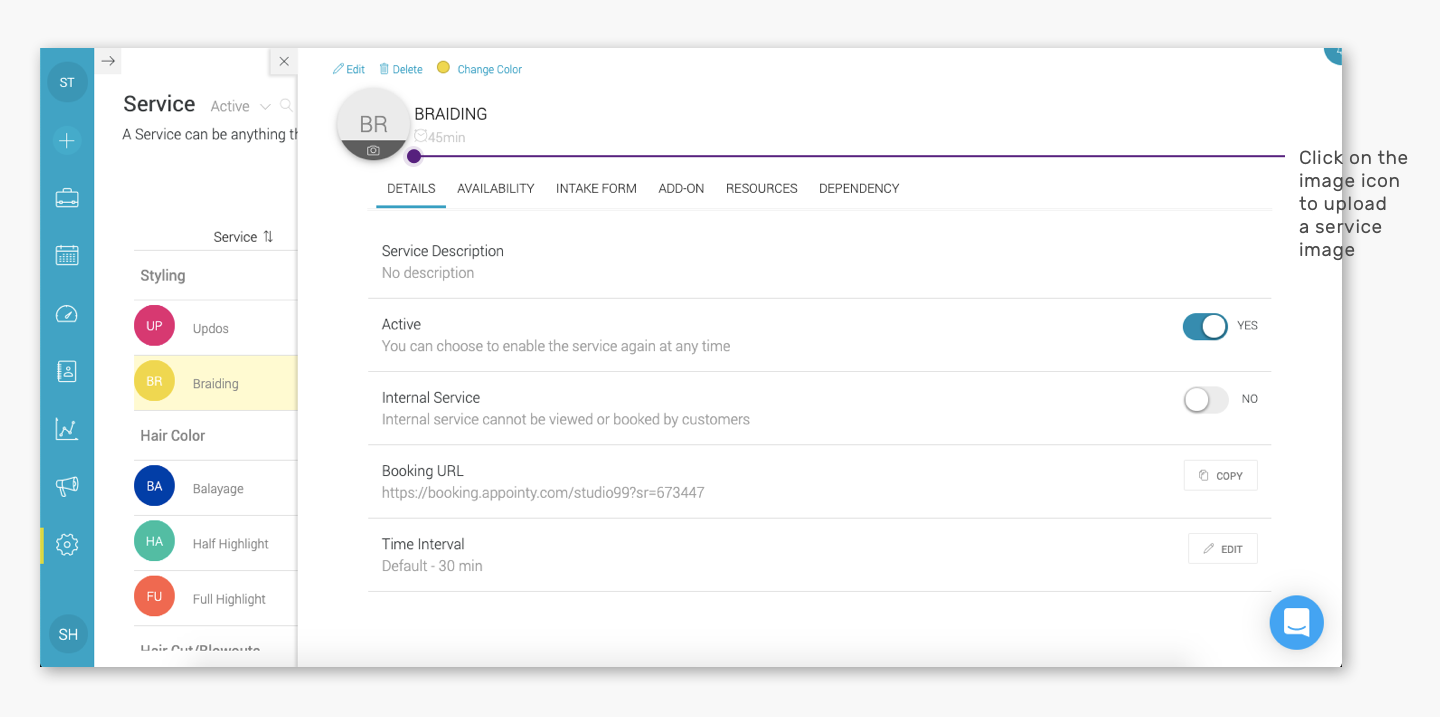Screen dimensions: 1440x718
Task: Open the calendar icon in sidebar
Action: click(x=67, y=255)
